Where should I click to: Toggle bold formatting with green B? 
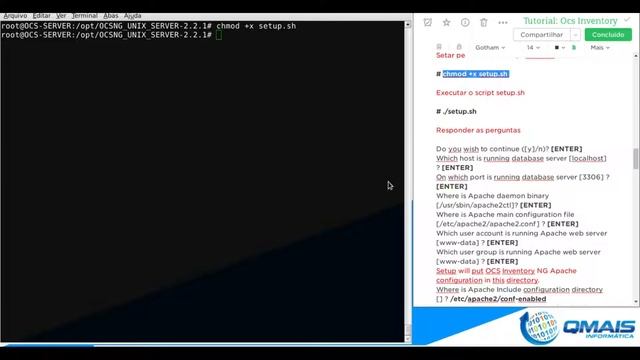(573, 47)
